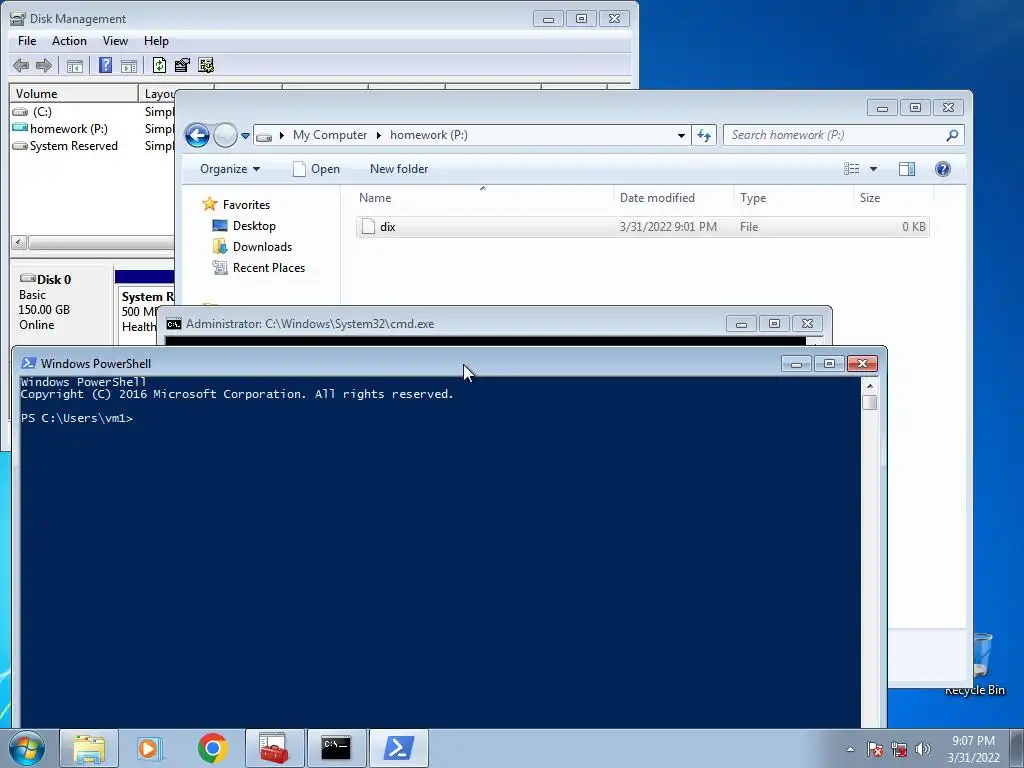Screen dimensions: 1024x768
Task: Toggle the preview pane icon in Explorer
Action: 907,169
